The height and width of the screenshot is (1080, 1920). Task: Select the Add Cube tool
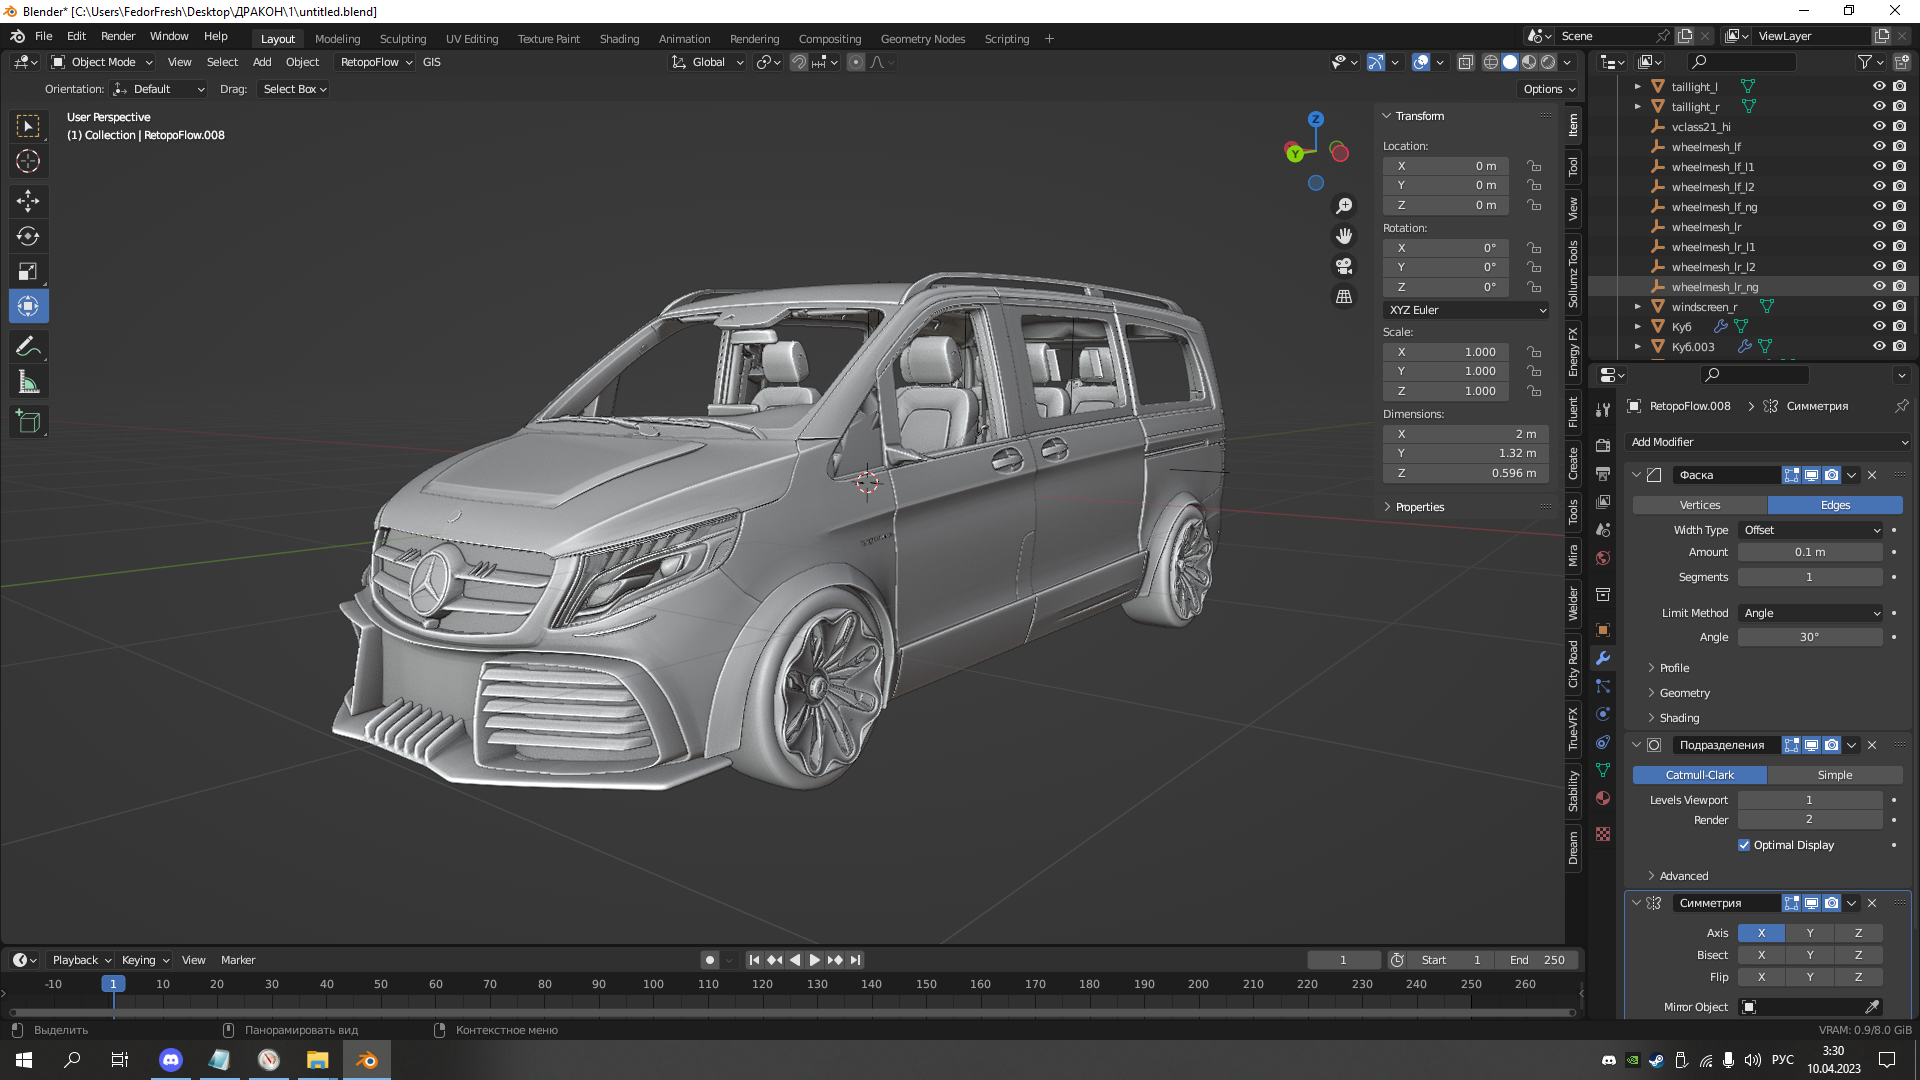tap(28, 421)
